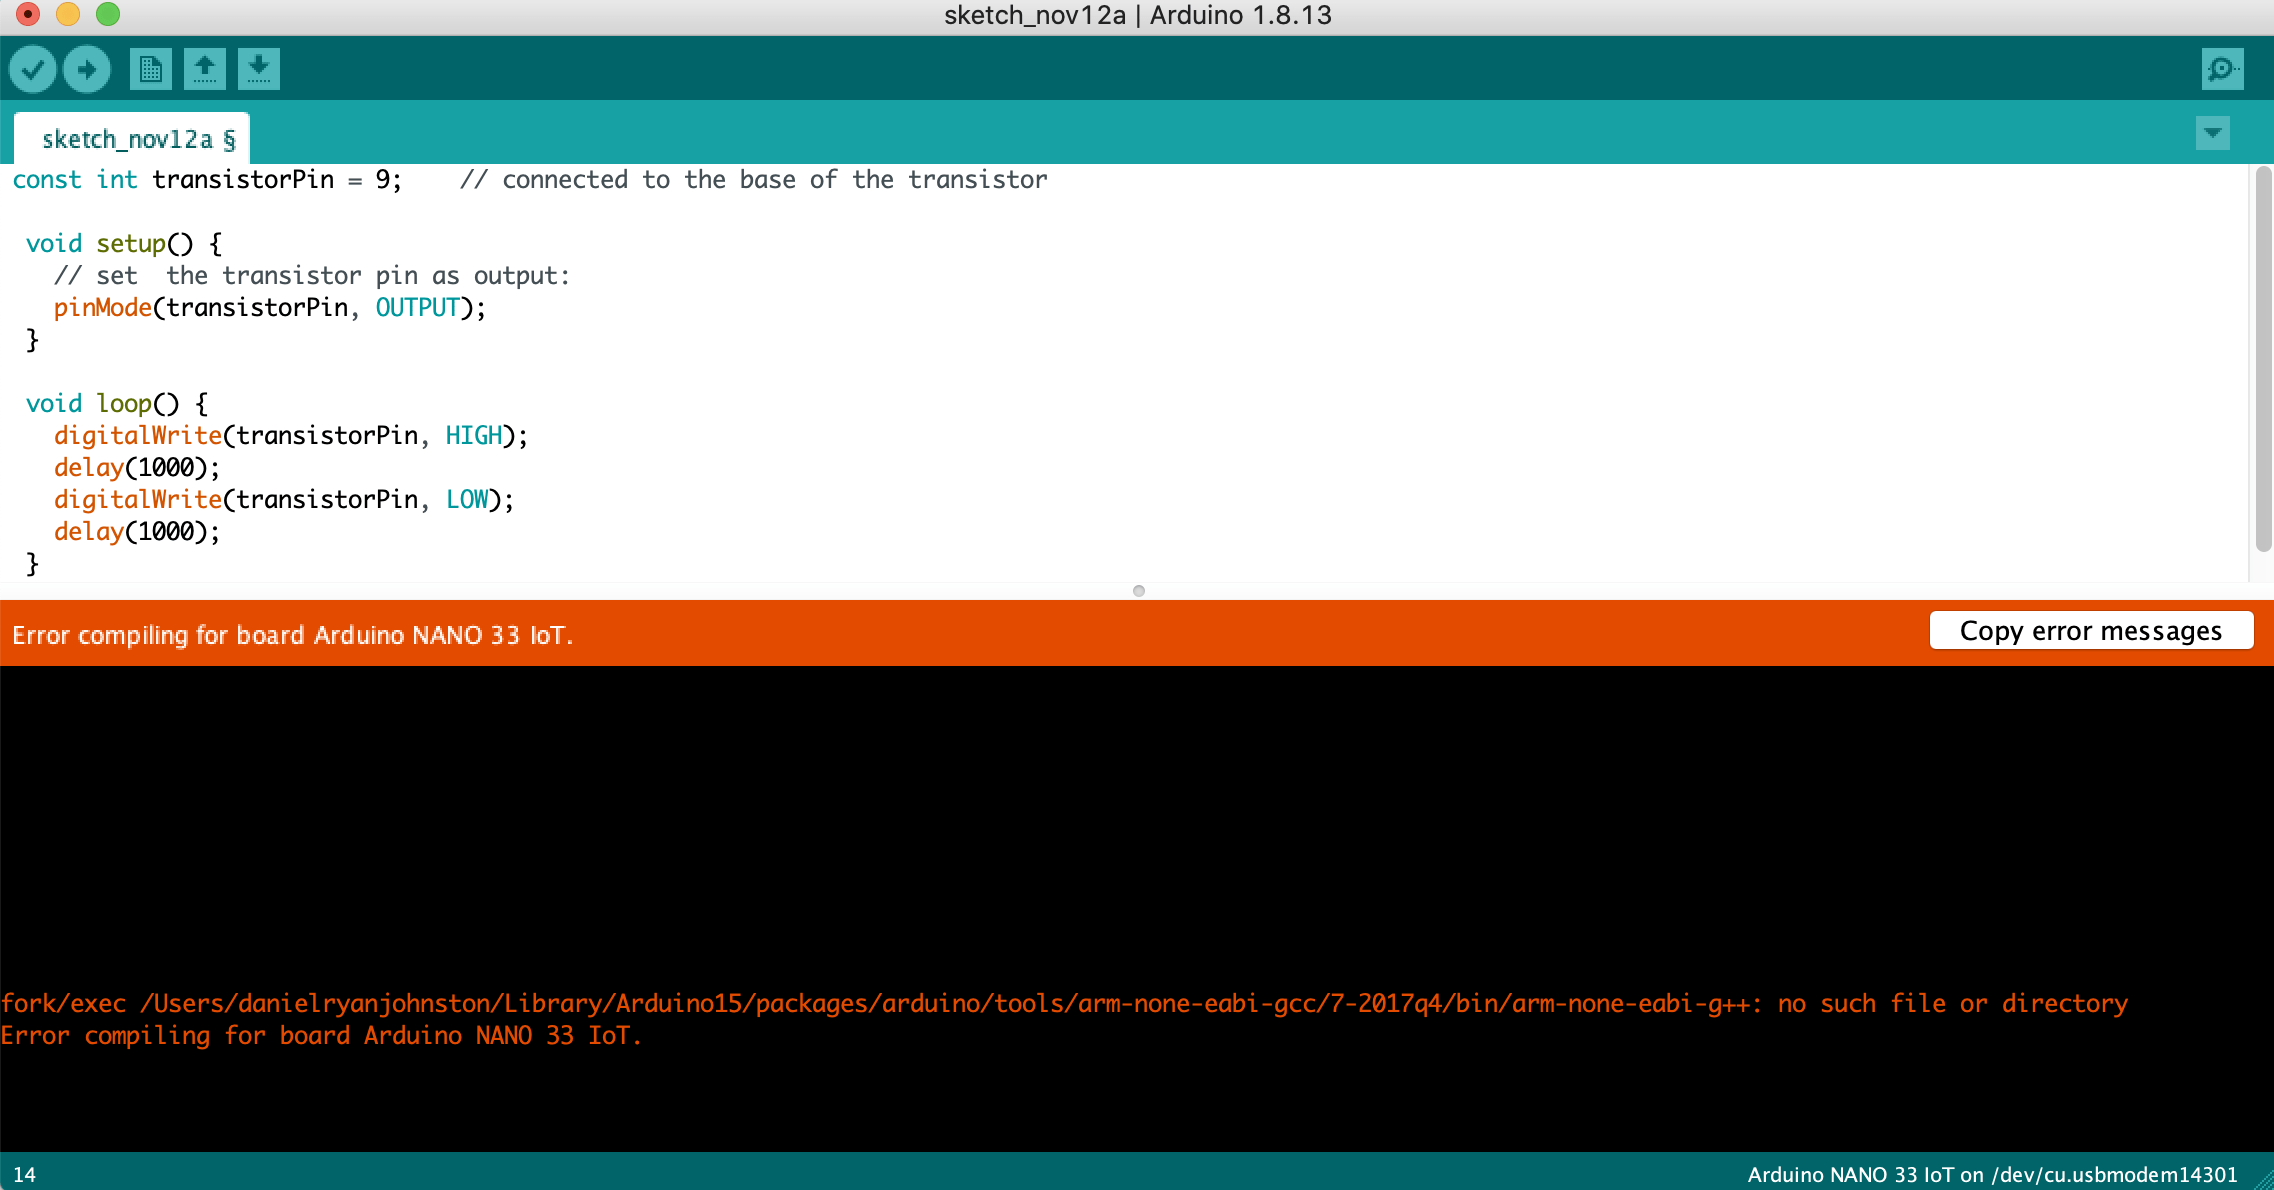This screenshot has height=1190, width=2274.
Task: Click the fork/exec error line in console
Action: [x=1064, y=1004]
